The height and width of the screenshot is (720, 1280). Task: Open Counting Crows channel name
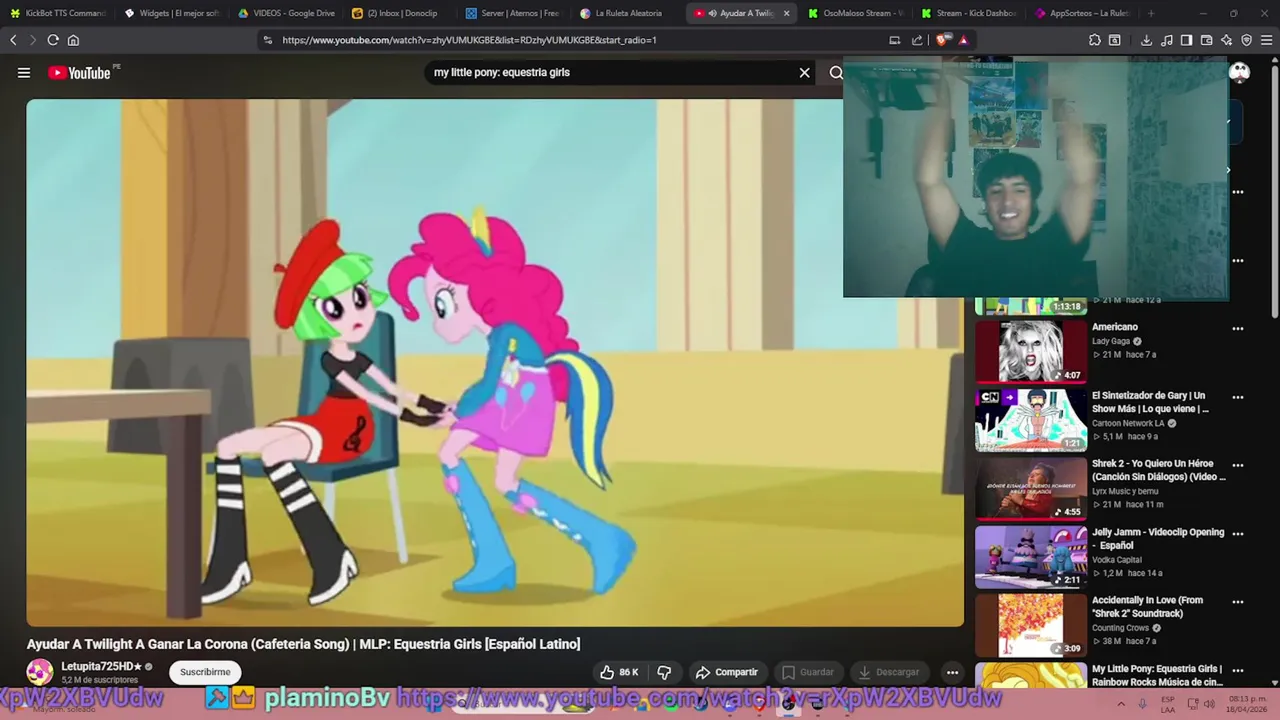click(x=1120, y=628)
